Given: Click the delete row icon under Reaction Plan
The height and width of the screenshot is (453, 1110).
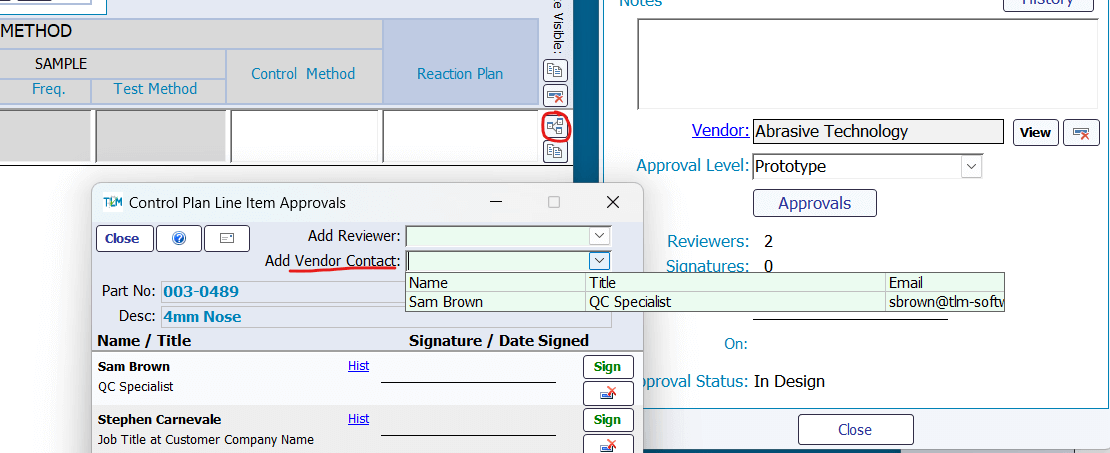Looking at the screenshot, I should [x=555, y=96].
